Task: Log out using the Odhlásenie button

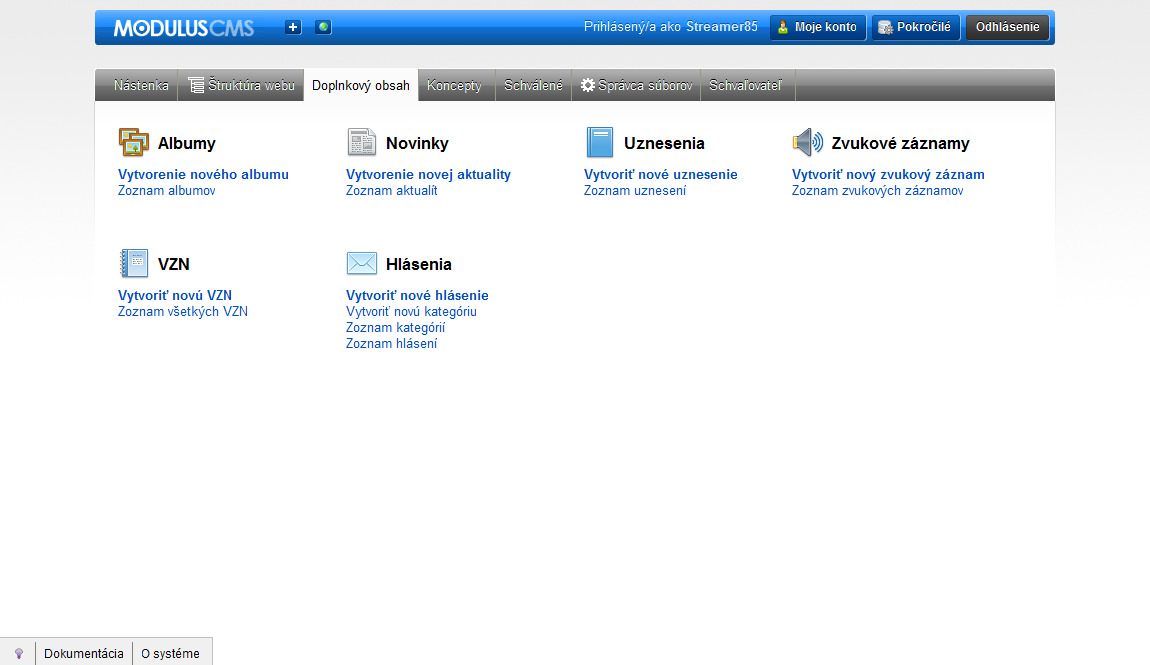Action: pyautogui.click(x=1007, y=27)
